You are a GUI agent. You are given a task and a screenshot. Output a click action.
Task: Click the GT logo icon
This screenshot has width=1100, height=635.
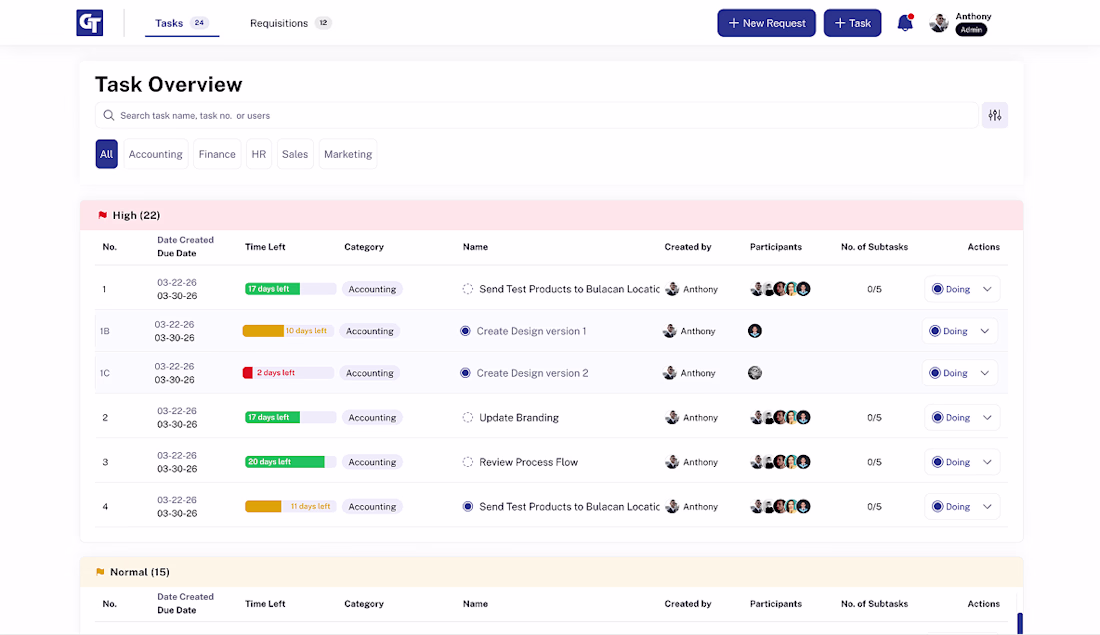(x=90, y=22)
